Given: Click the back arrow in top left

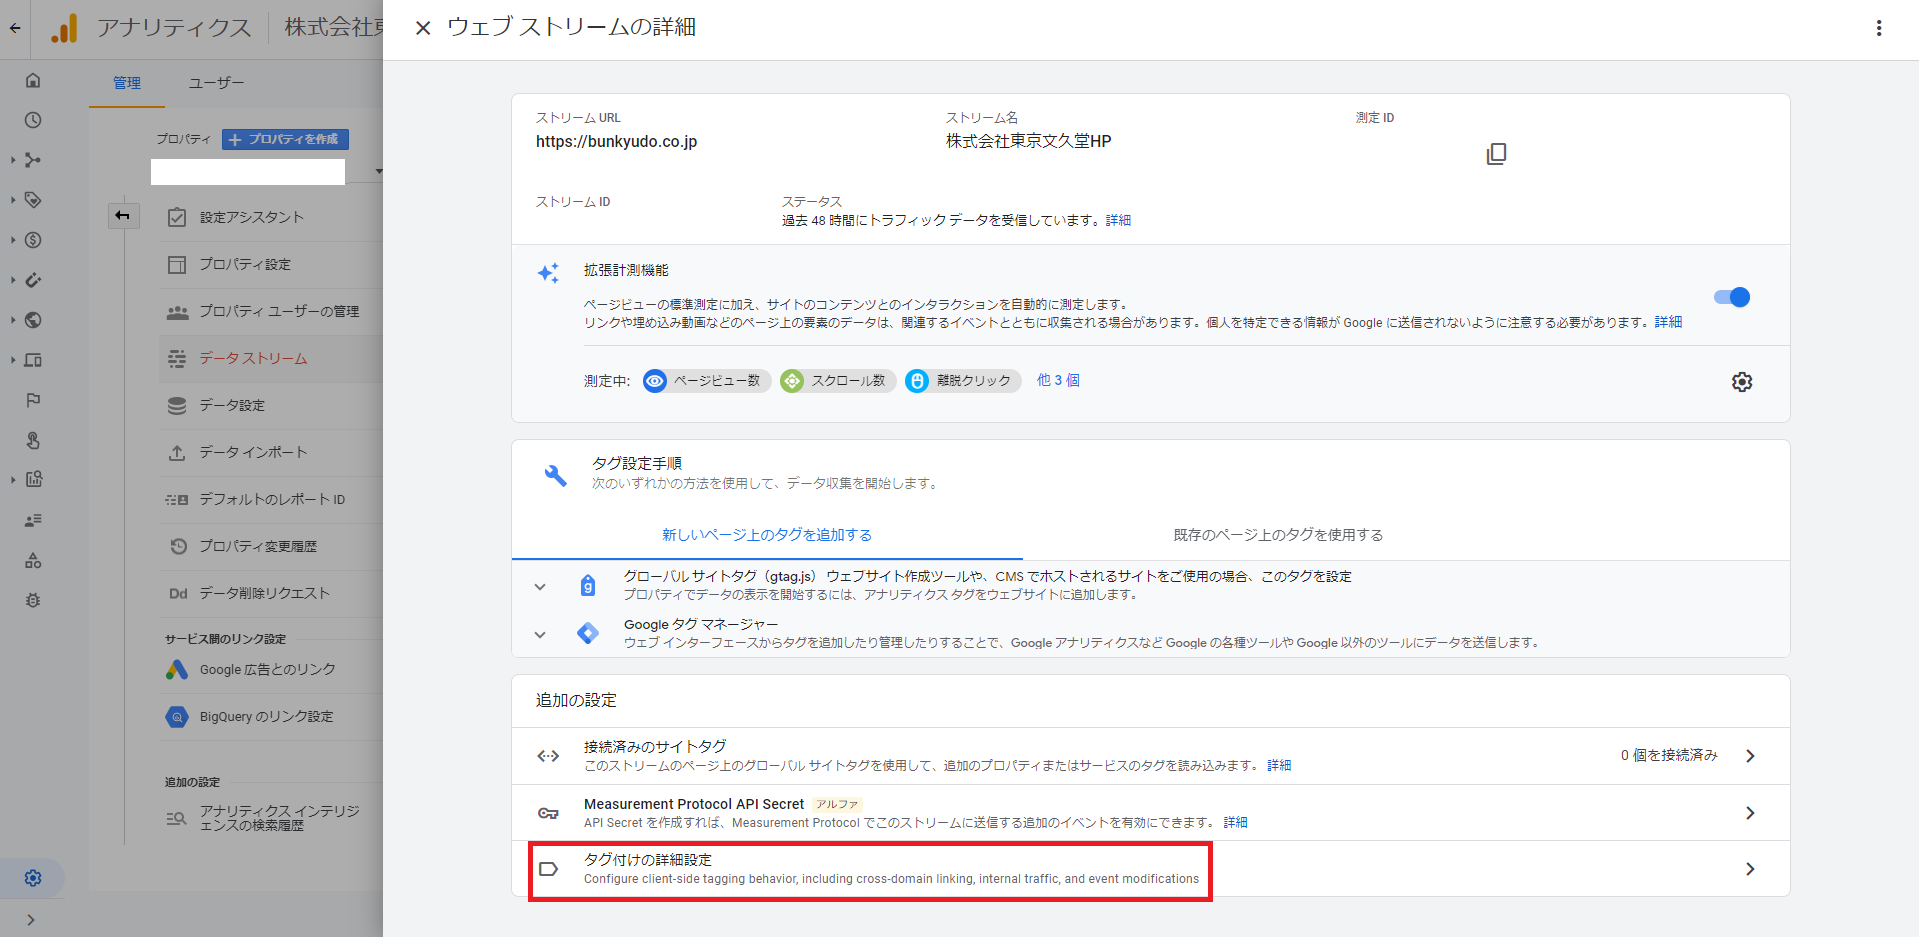Looking at the screenshot, I should pos(15,28).
